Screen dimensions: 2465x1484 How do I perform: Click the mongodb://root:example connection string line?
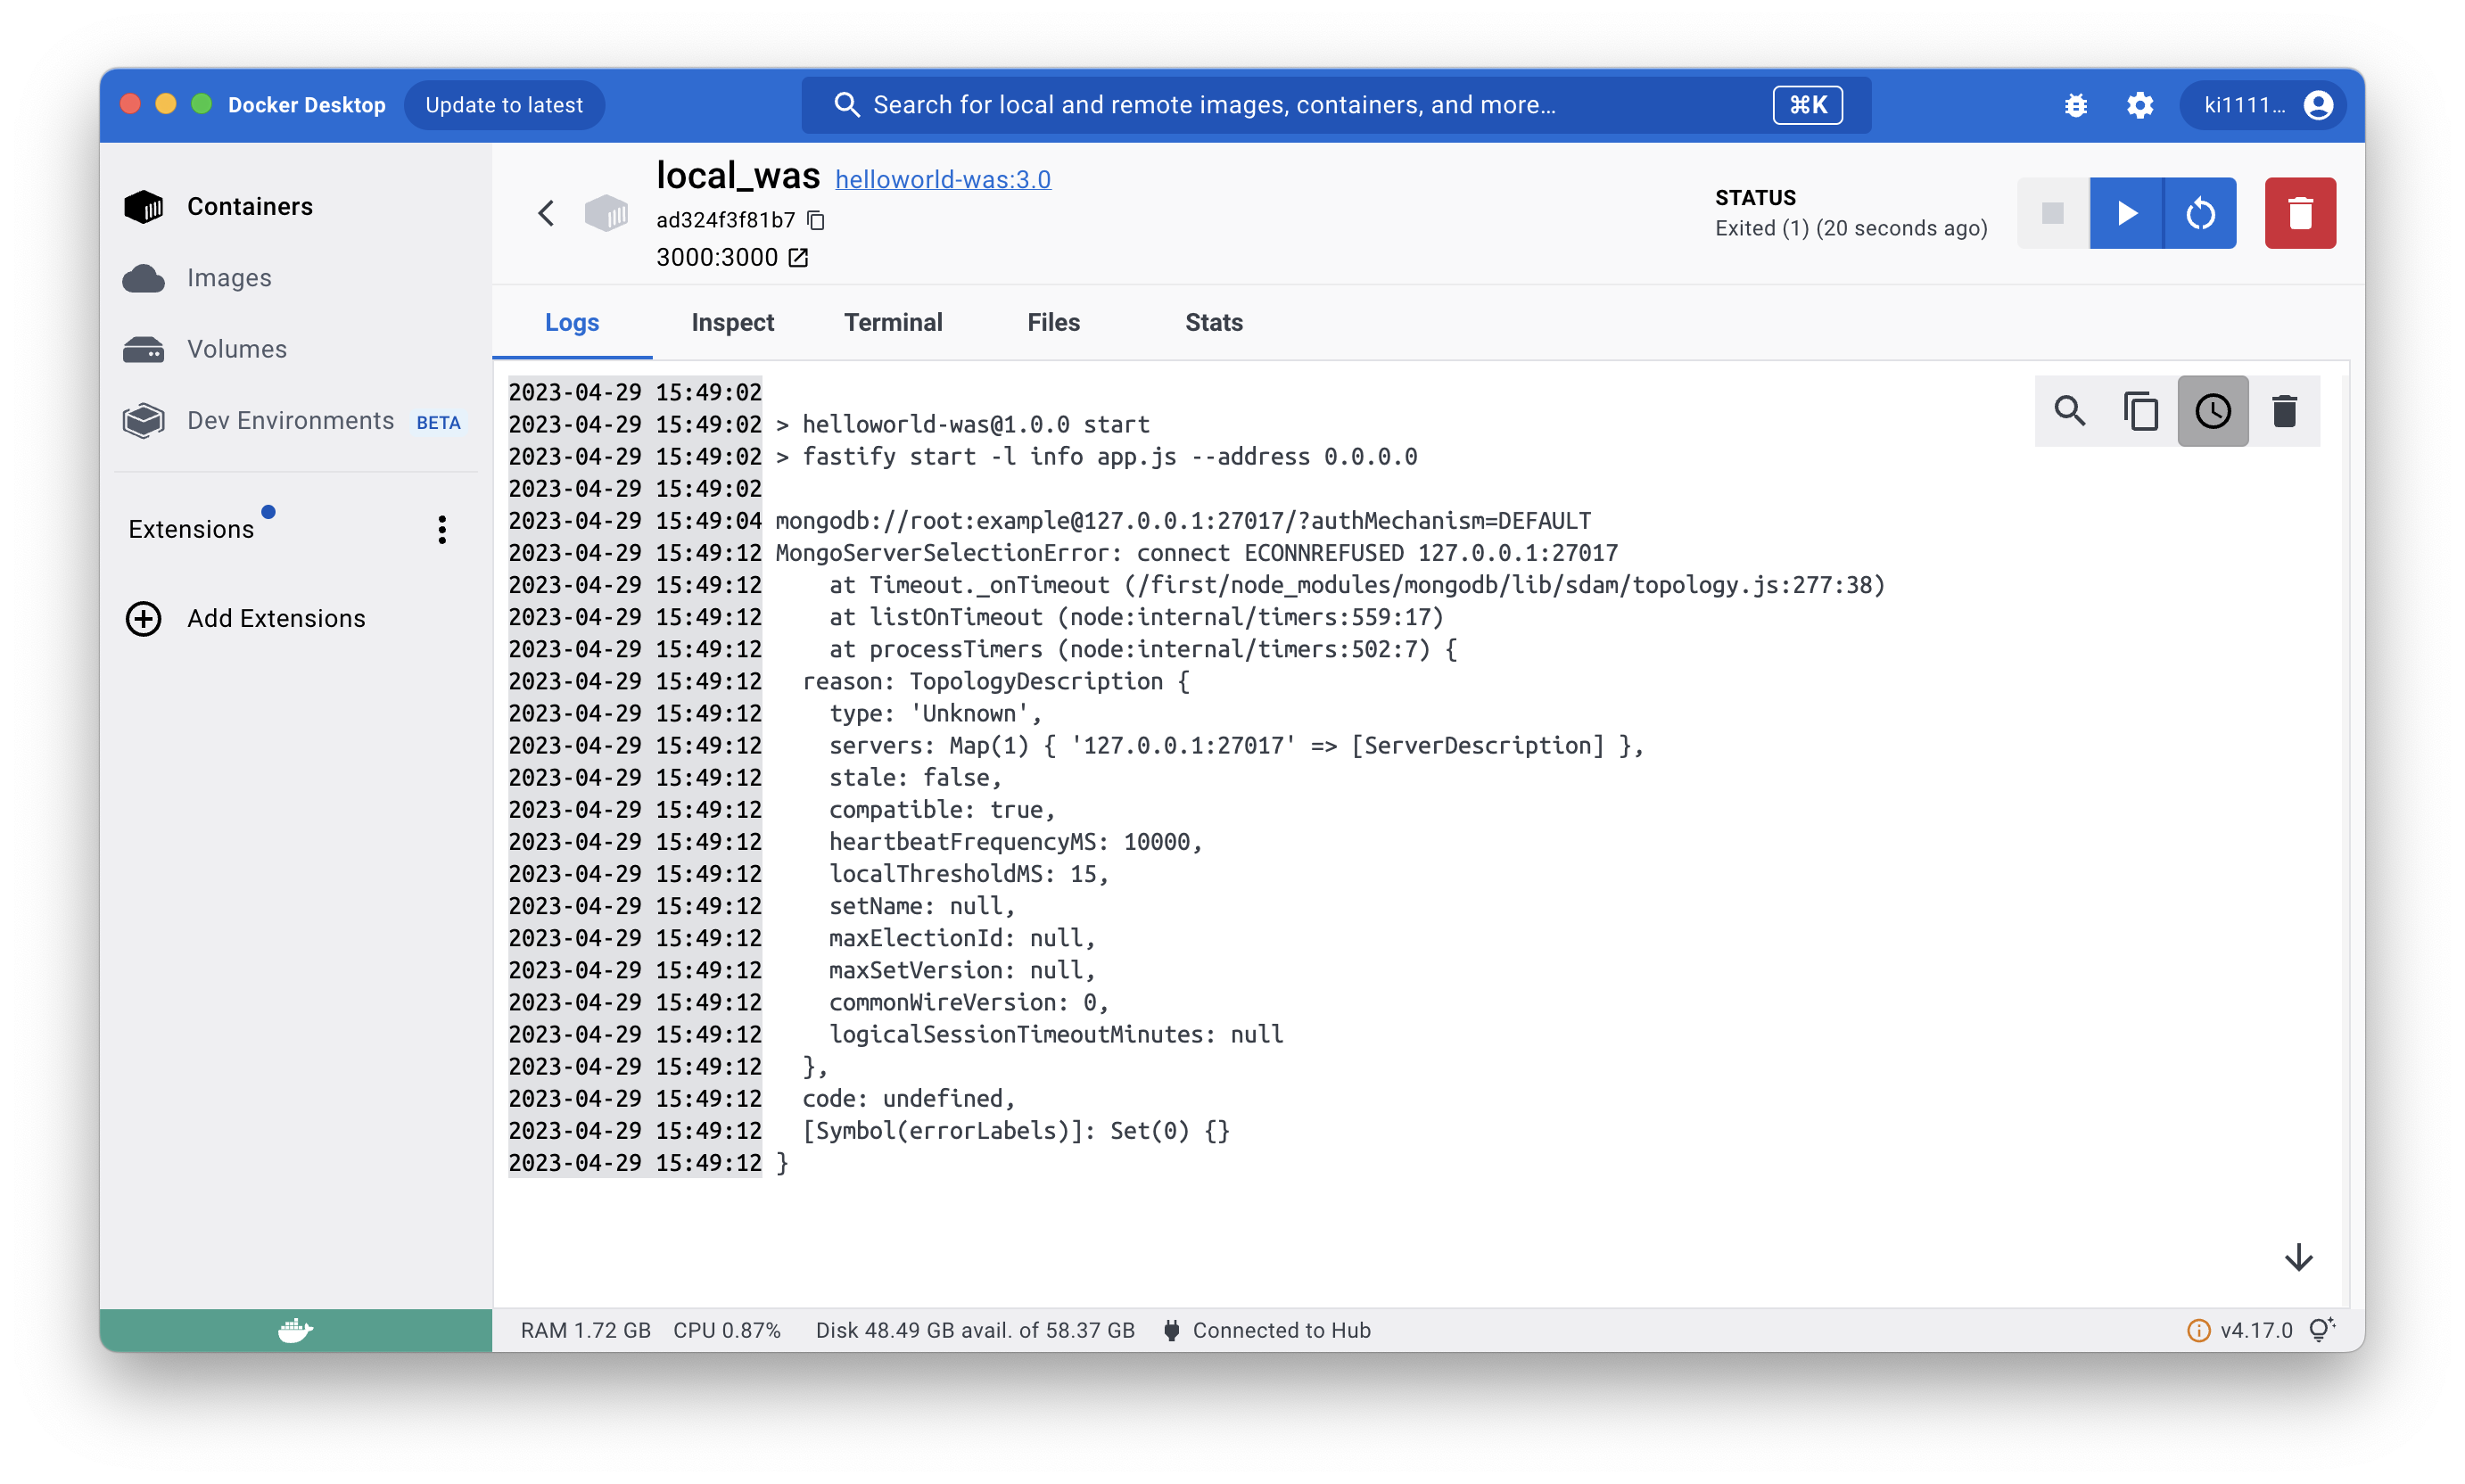(1183, 521)
